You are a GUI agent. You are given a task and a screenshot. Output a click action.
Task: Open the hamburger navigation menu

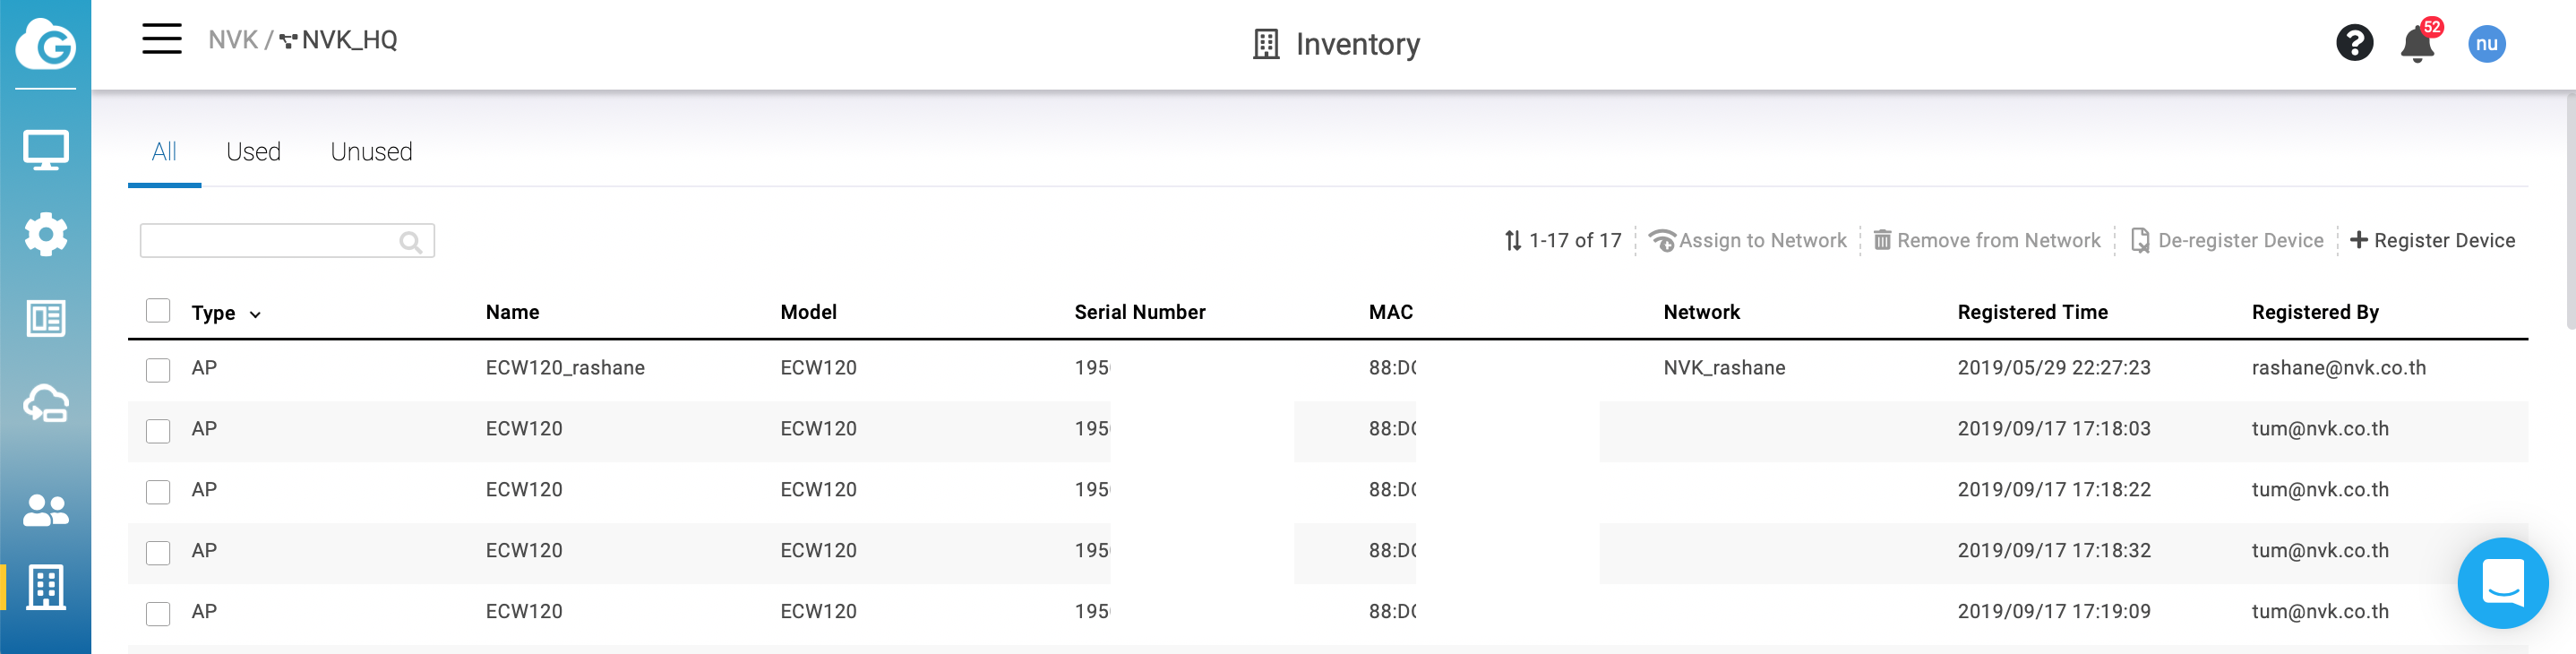[161, 40]
